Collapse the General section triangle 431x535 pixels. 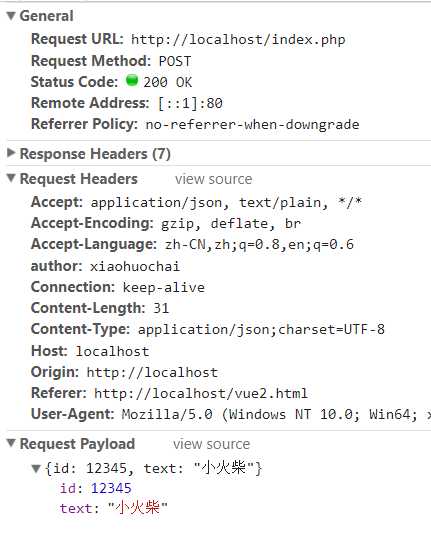11,16
